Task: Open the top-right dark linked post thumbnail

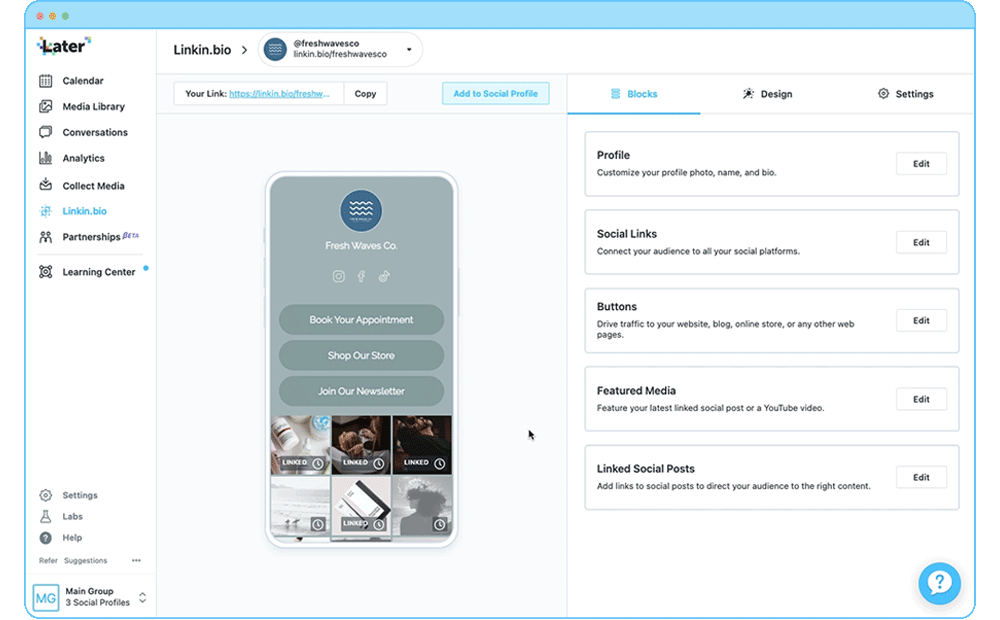Action: [422, 445]
